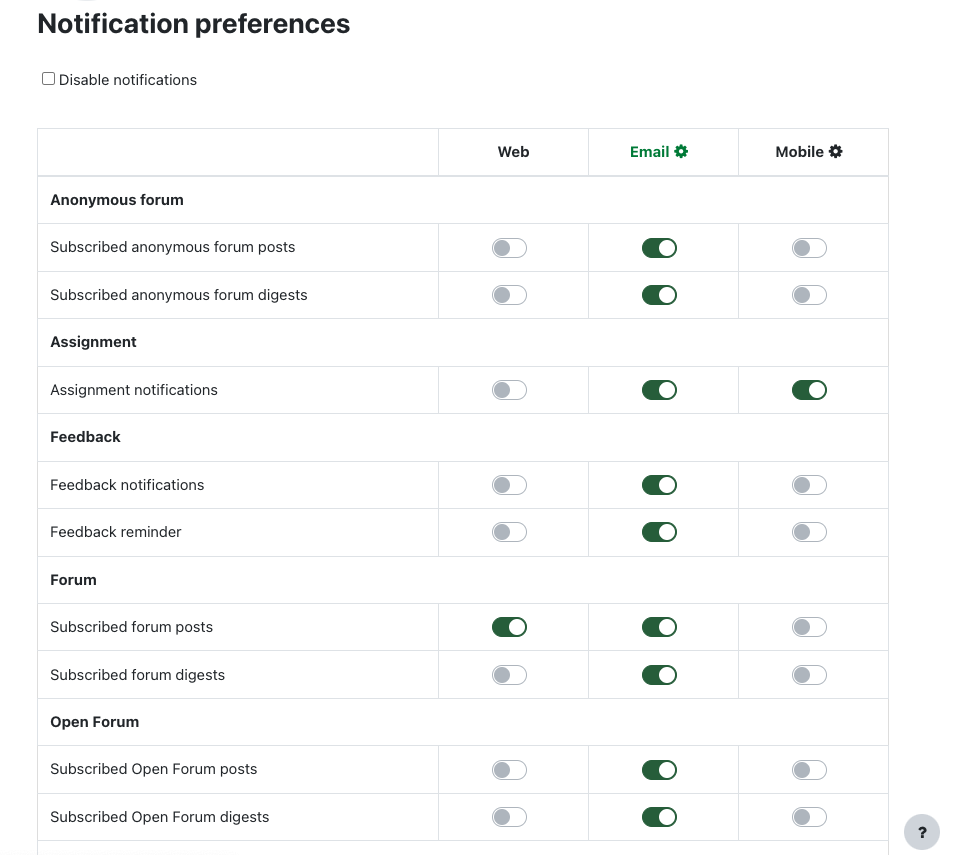Enable Mobile toggle for Feedback reminder
This screenshot has width=956, height=855.
tap(809, 532)
